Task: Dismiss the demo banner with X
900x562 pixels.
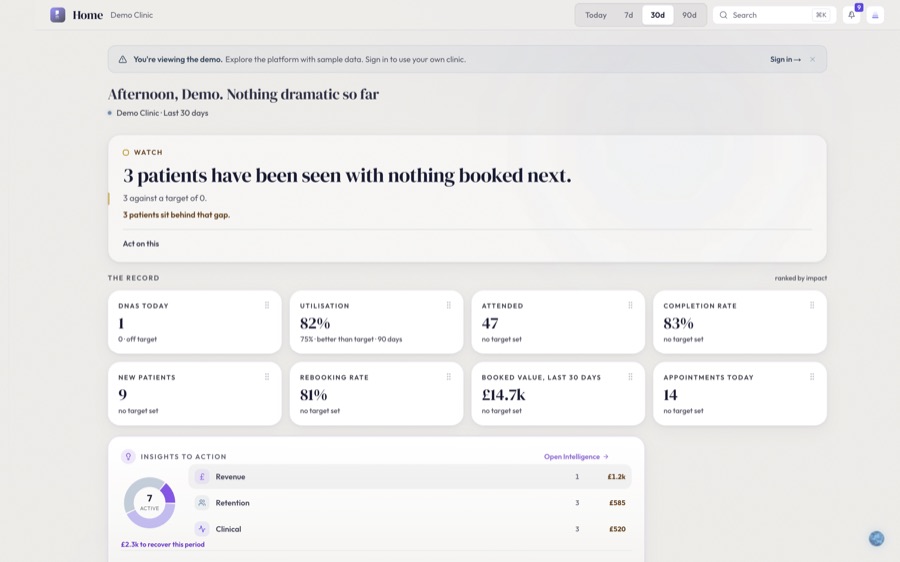Action: 812,60
